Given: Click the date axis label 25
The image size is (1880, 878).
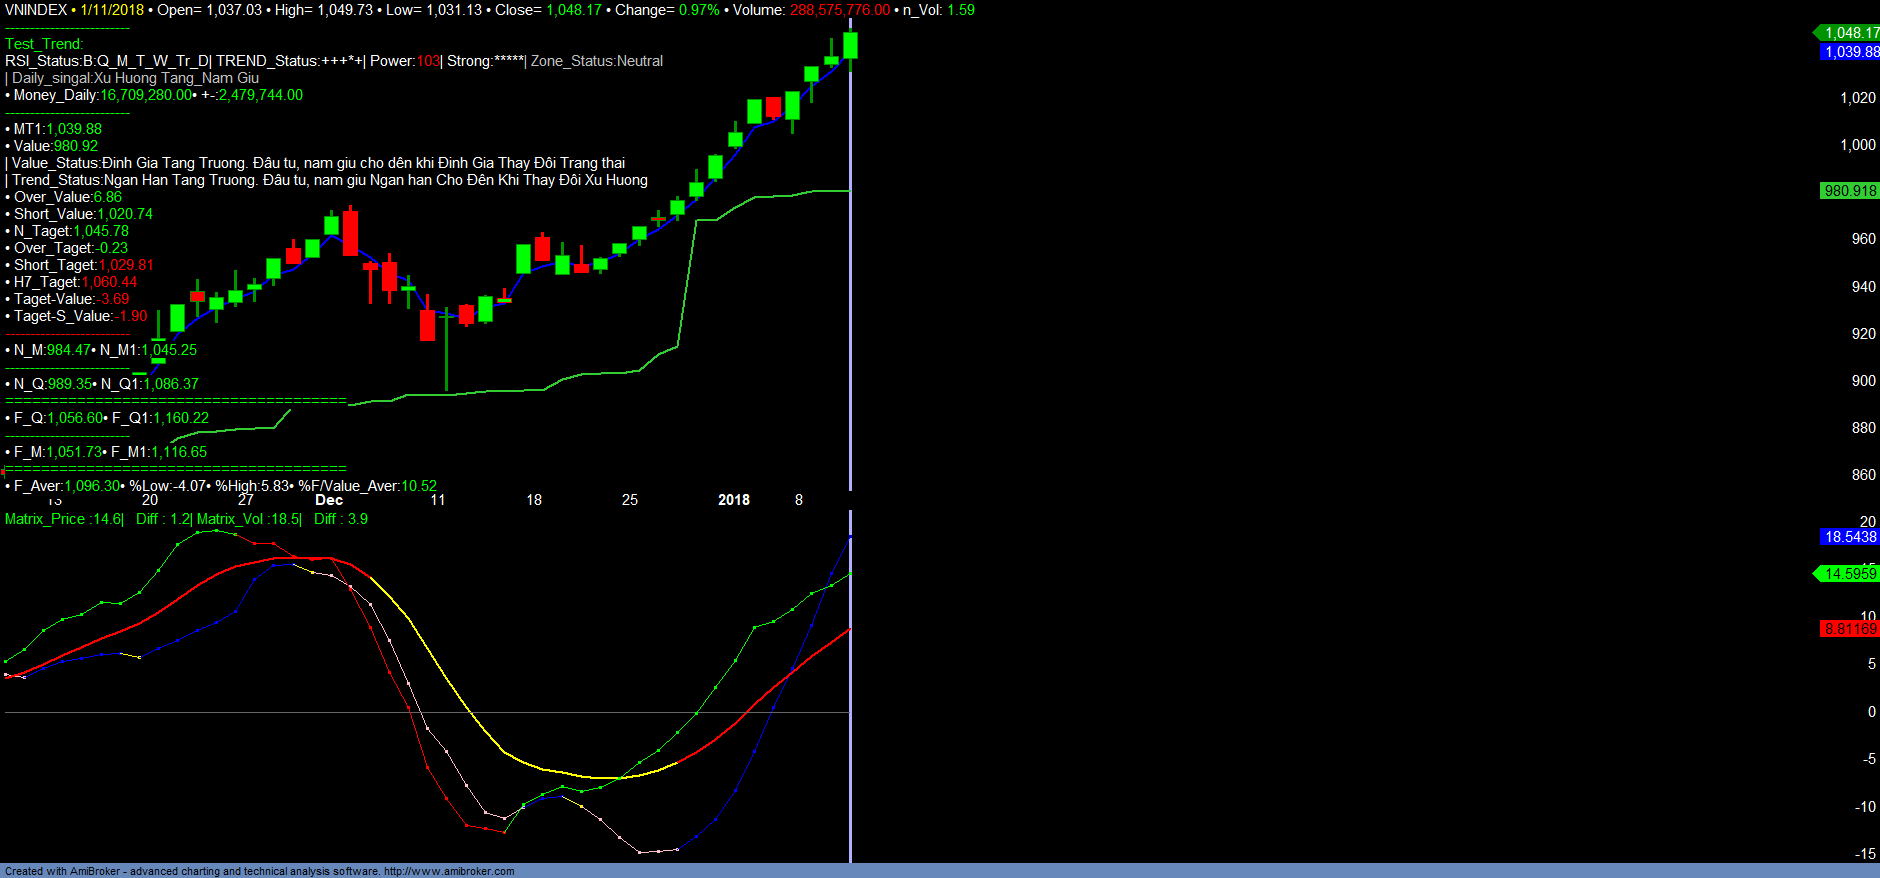Looking at the screenshot, I should 630,500.
